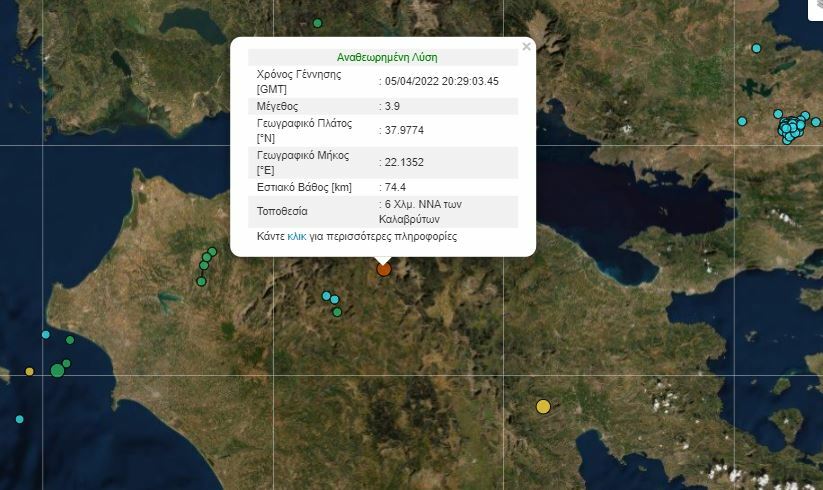The image size is (823, 490).
Task: Select the lowest green marker in vertical chain
Action: click(201, 281)
